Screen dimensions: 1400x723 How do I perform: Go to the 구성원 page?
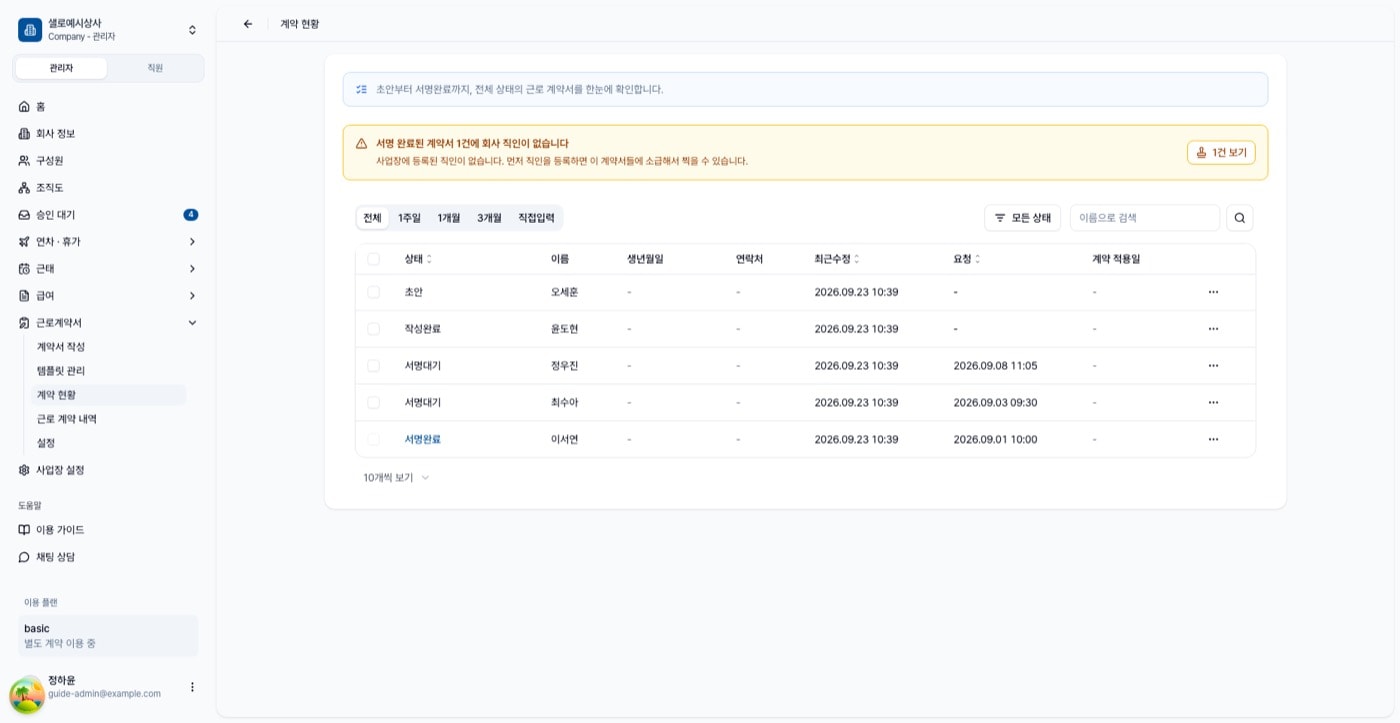coord(108,160)
